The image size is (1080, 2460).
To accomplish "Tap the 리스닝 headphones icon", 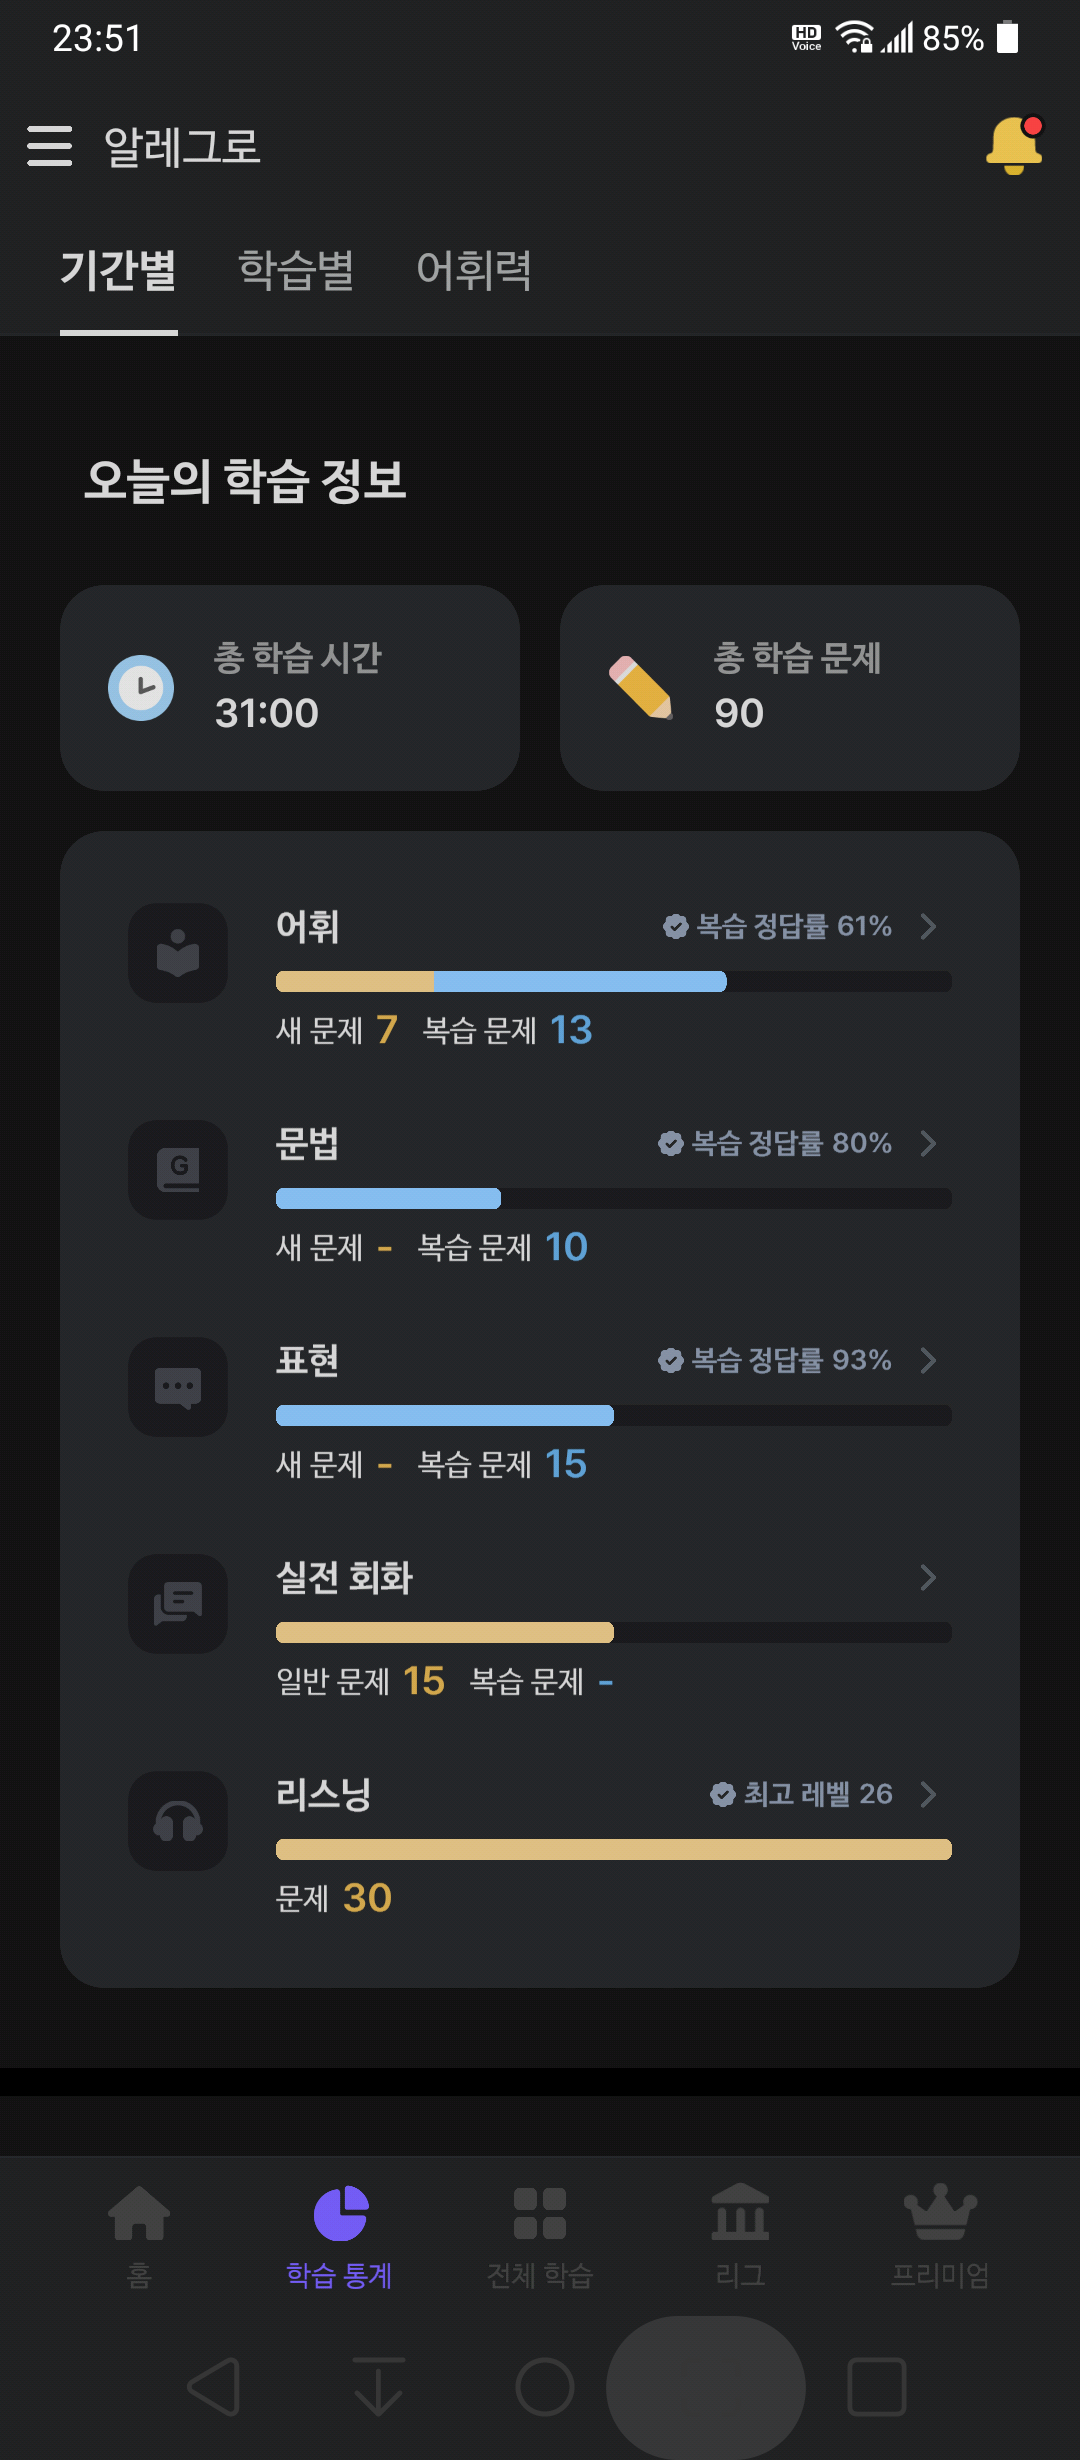I will coord(178,1821).
